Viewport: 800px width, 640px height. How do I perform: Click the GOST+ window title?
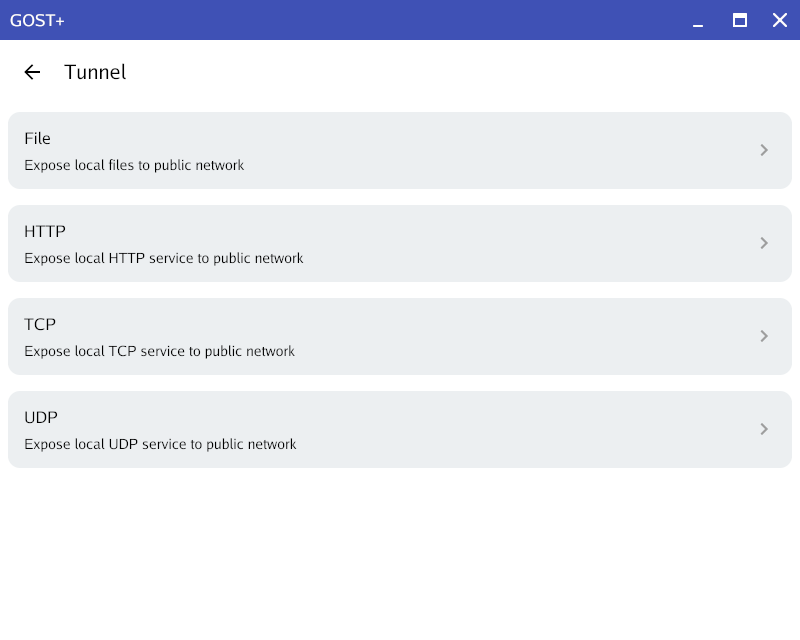pos(37,20)
